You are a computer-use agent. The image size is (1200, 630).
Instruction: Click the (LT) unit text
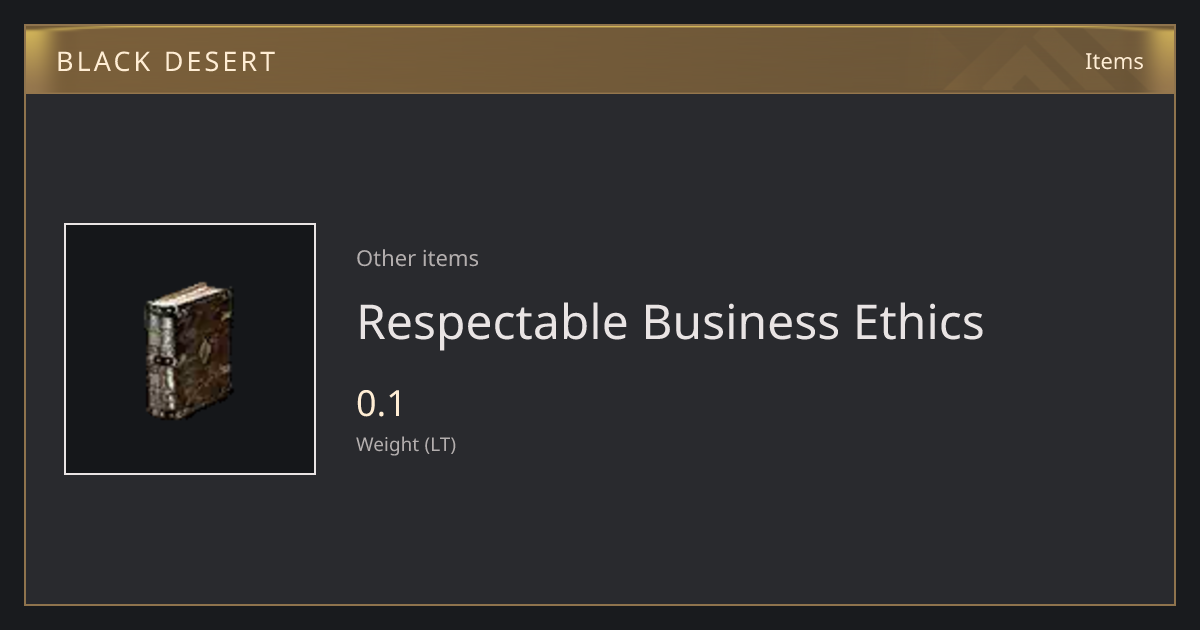(x=441, y=445)
